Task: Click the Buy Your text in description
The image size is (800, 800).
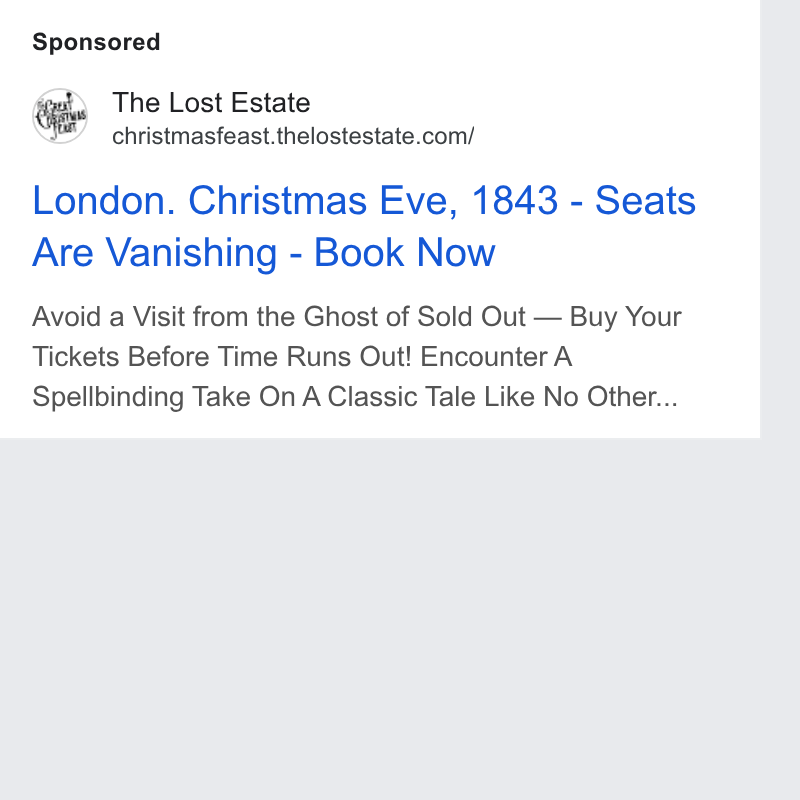Action: [626, 317]
